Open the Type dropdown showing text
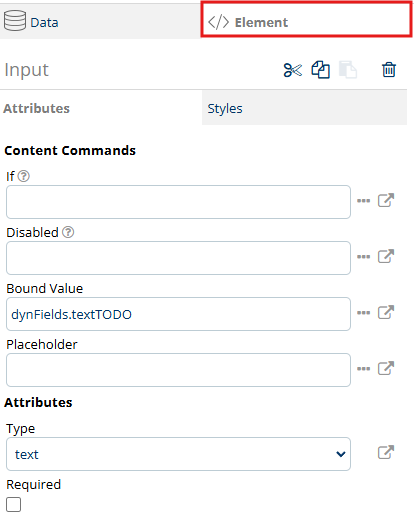414x526 pixels. [x=178, y=454]
